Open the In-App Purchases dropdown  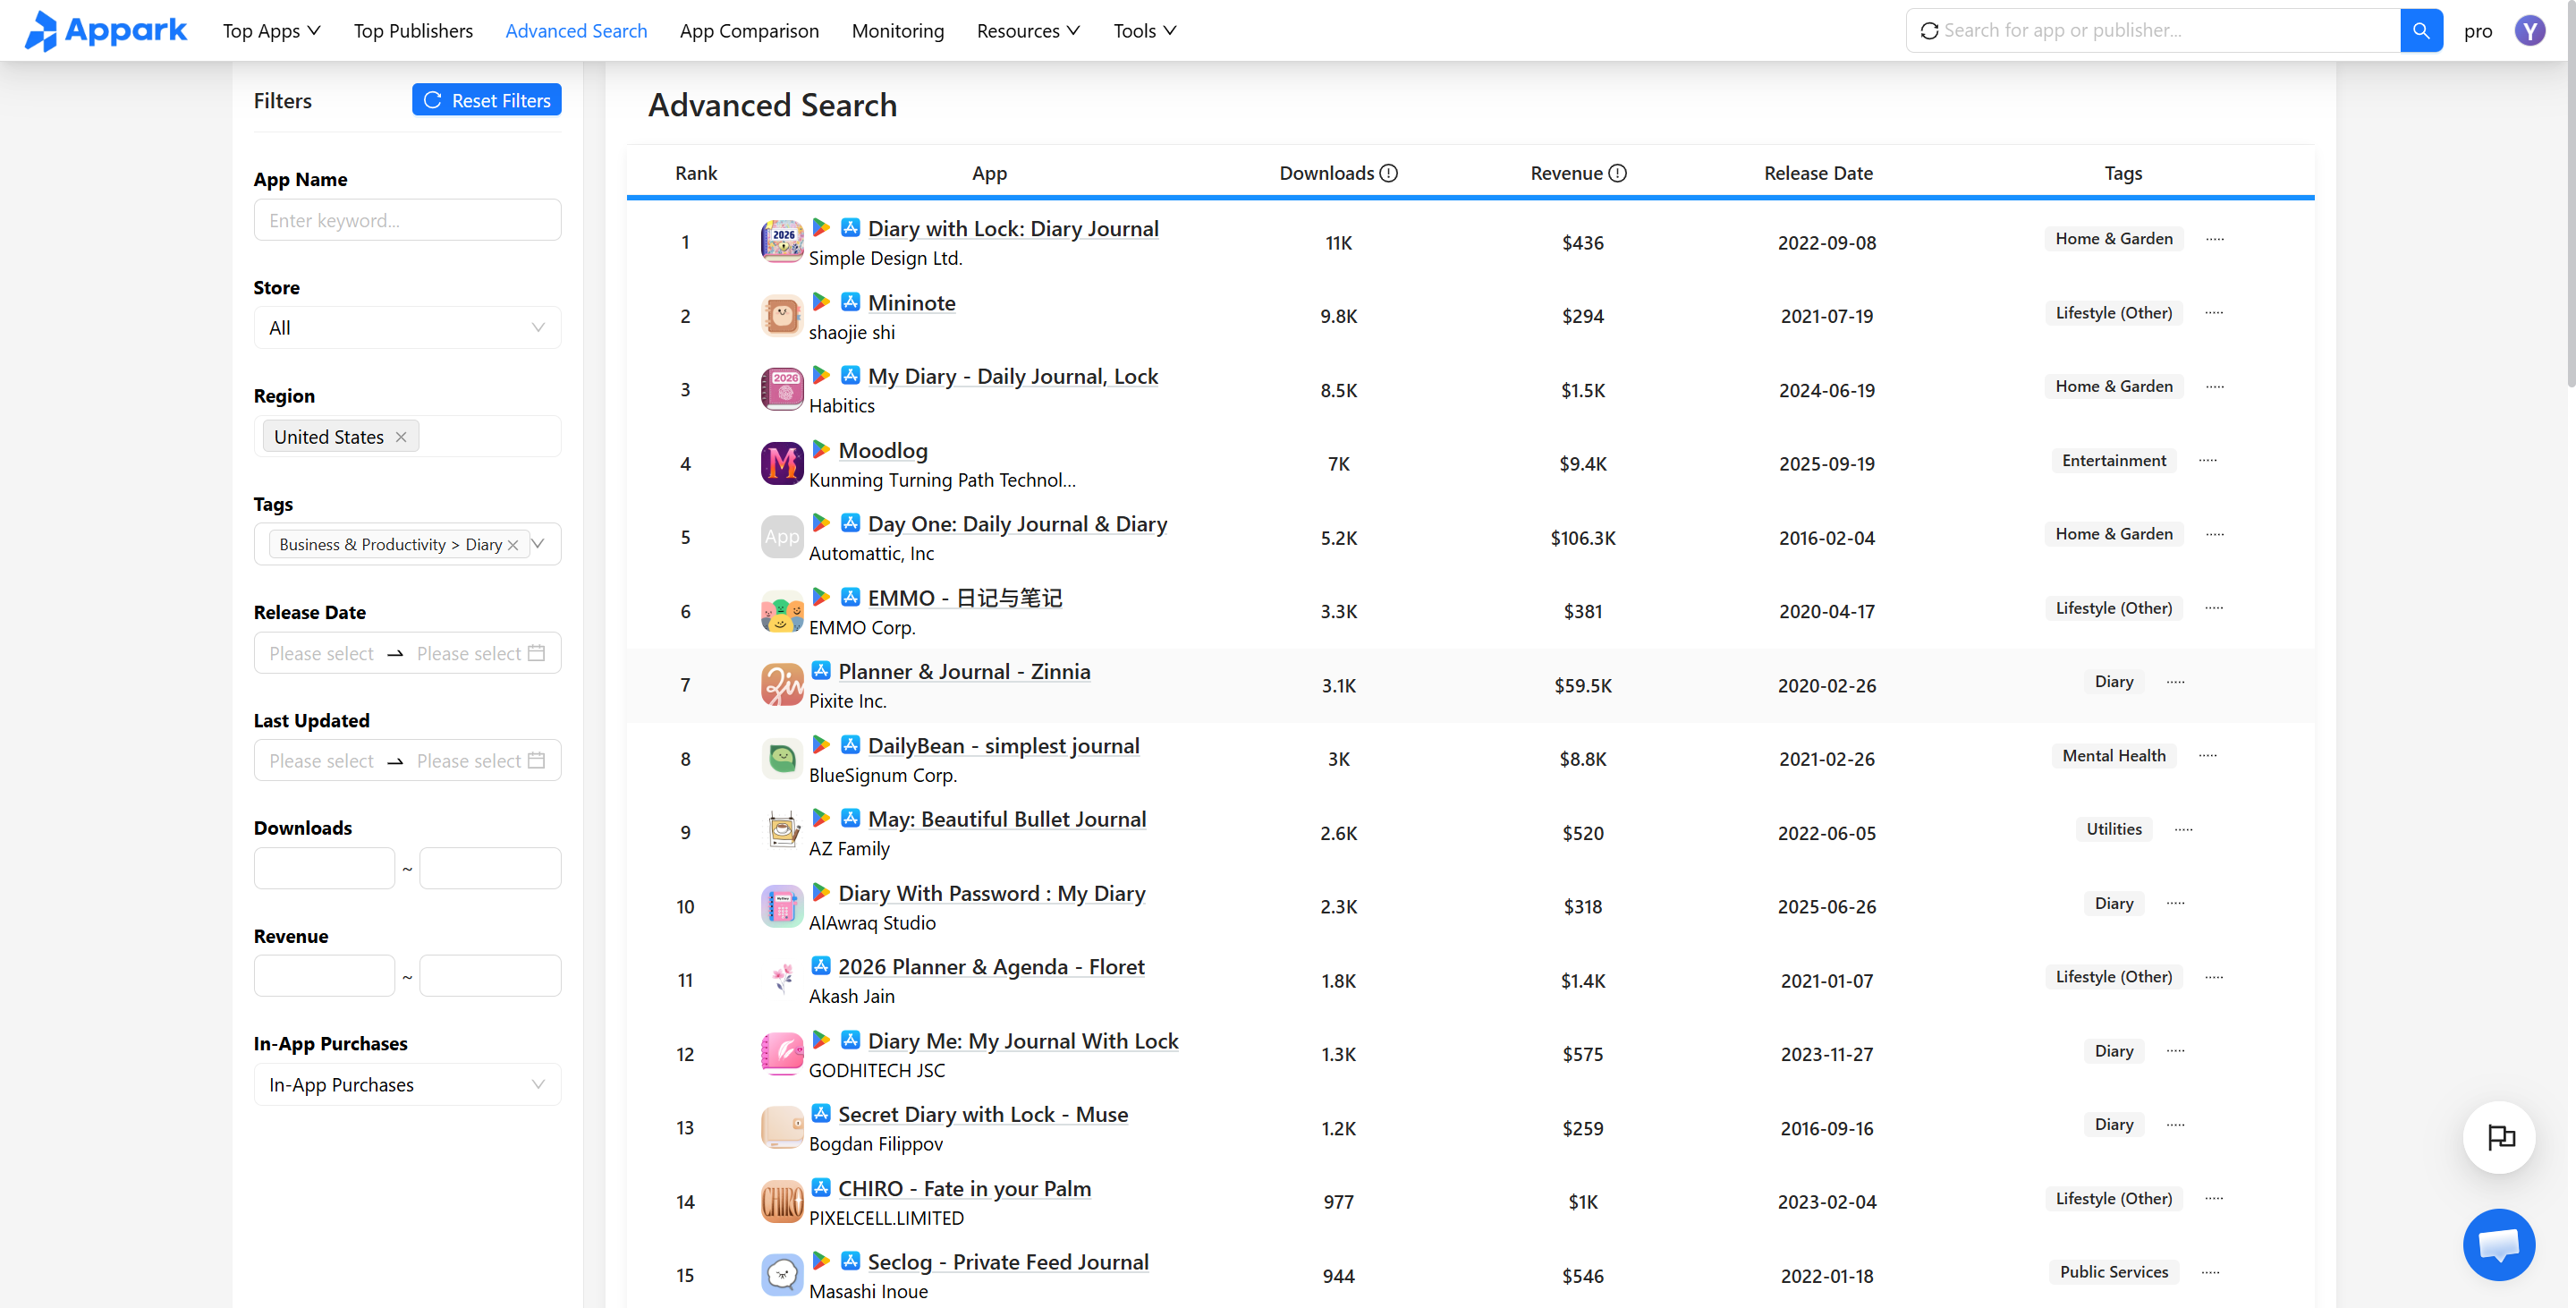point(407,1085)
